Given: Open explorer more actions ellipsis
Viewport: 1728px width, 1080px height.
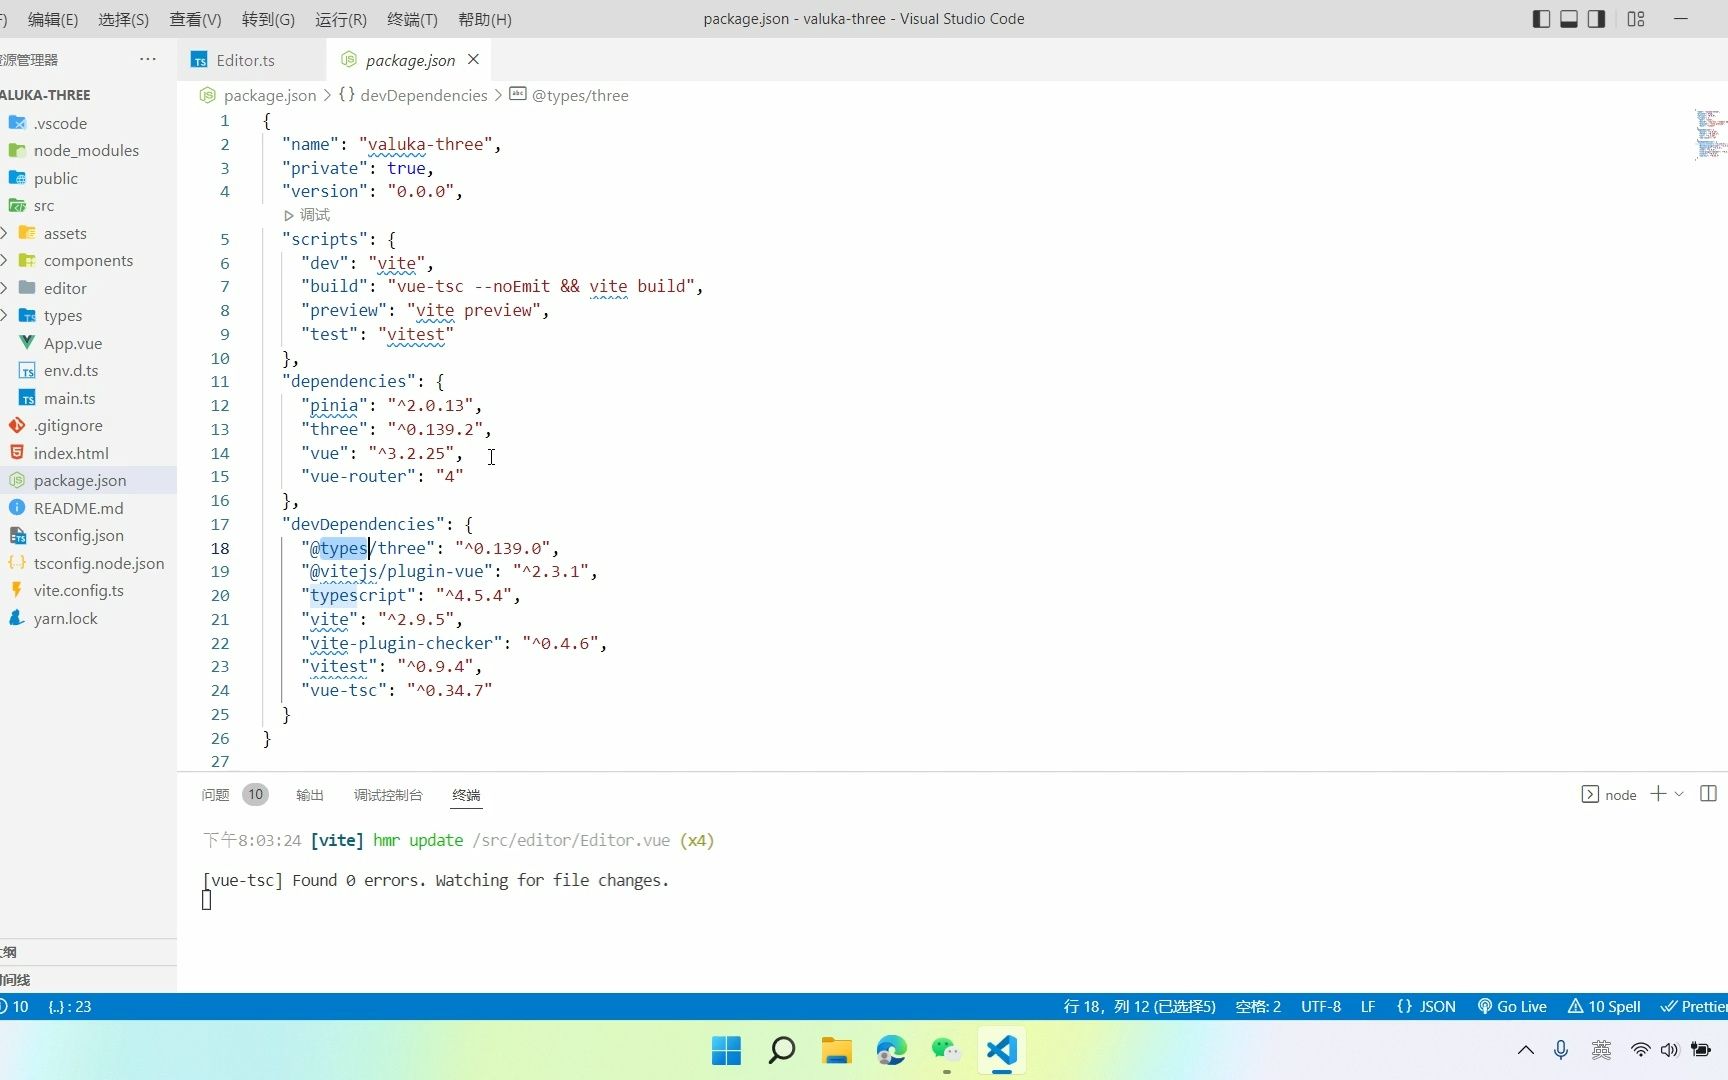Looking at the screenshot, I should click(148, 59).
